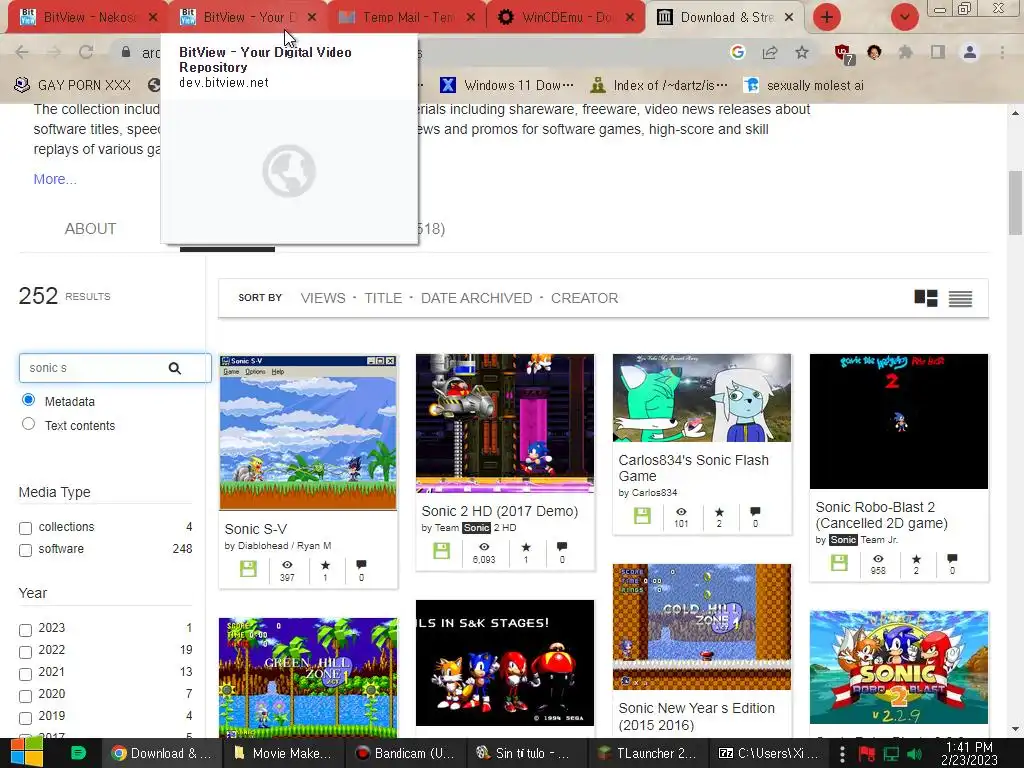This screenshot has height=768, width=1024.
Task: Check the collections media type filter
Action: point(25,528)
